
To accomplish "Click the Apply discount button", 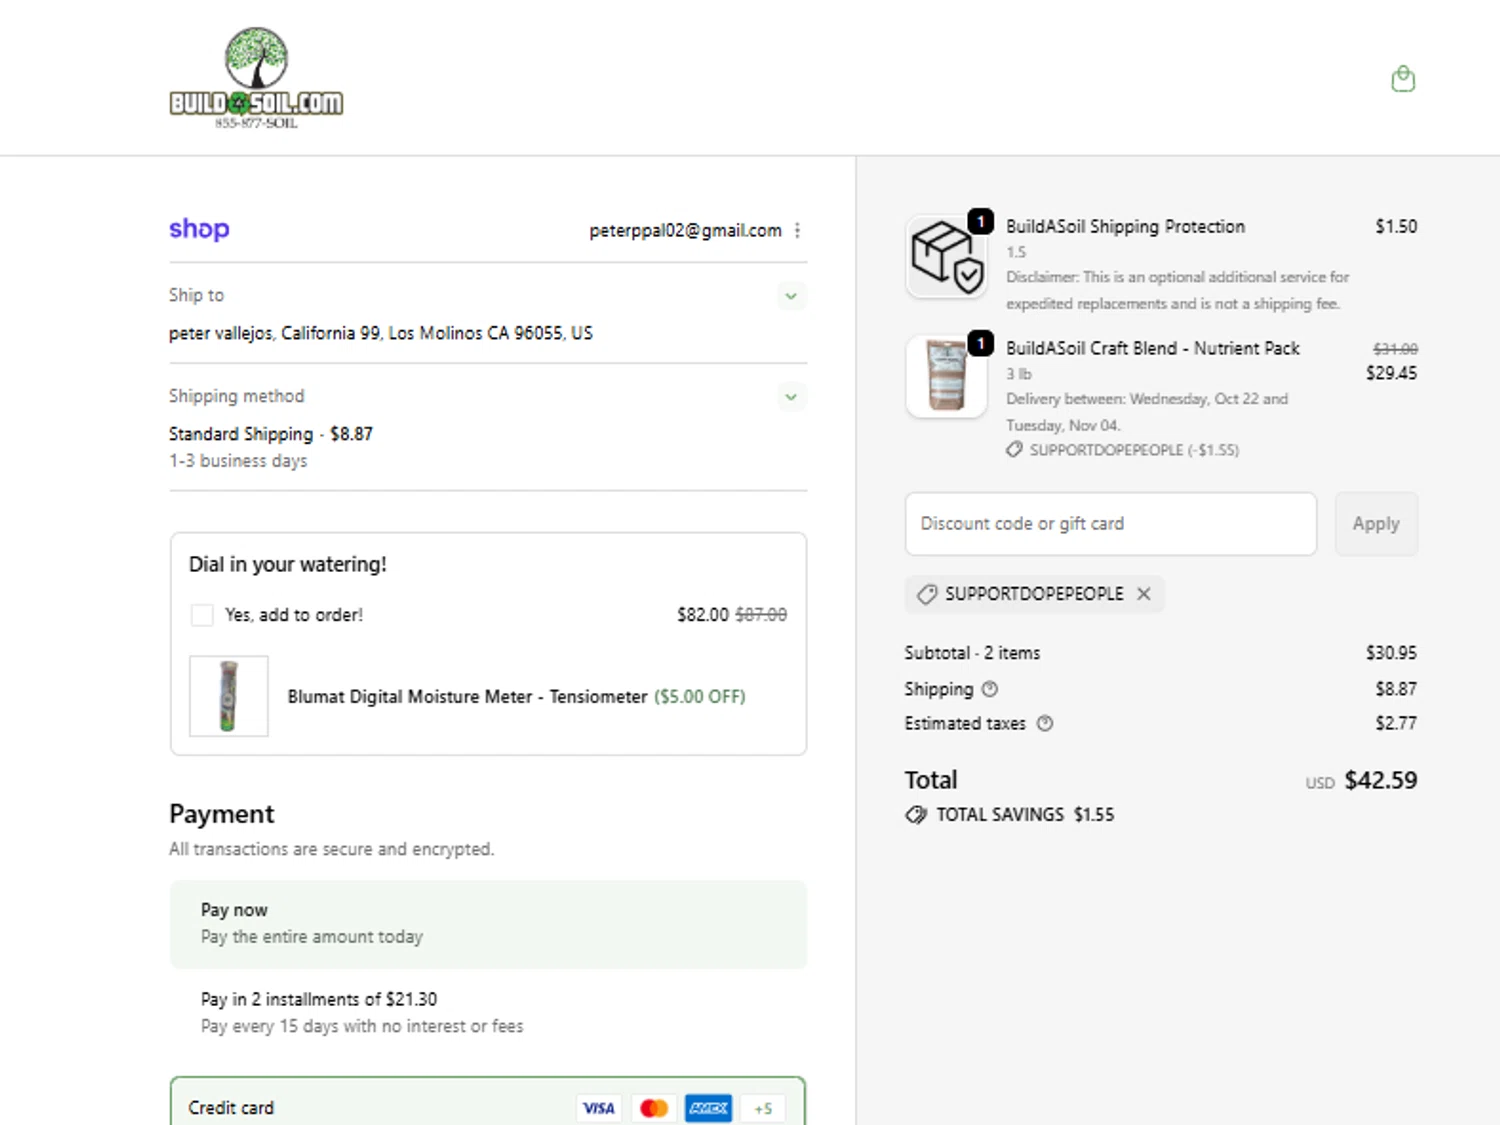I will pos(1376,524).
